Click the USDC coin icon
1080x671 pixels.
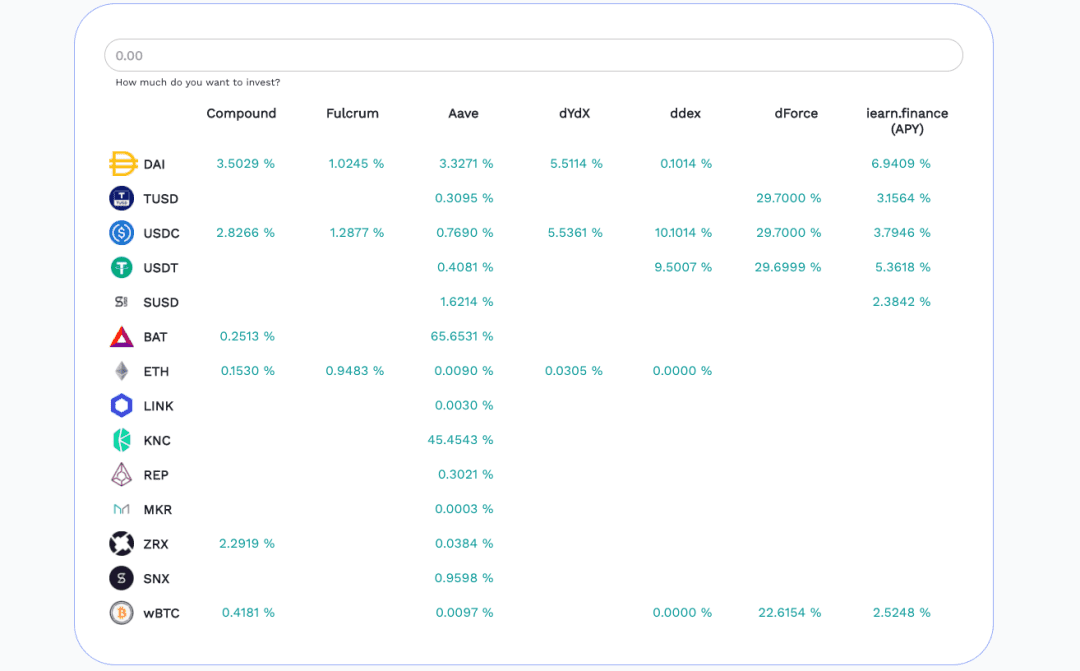pos(122,233)
